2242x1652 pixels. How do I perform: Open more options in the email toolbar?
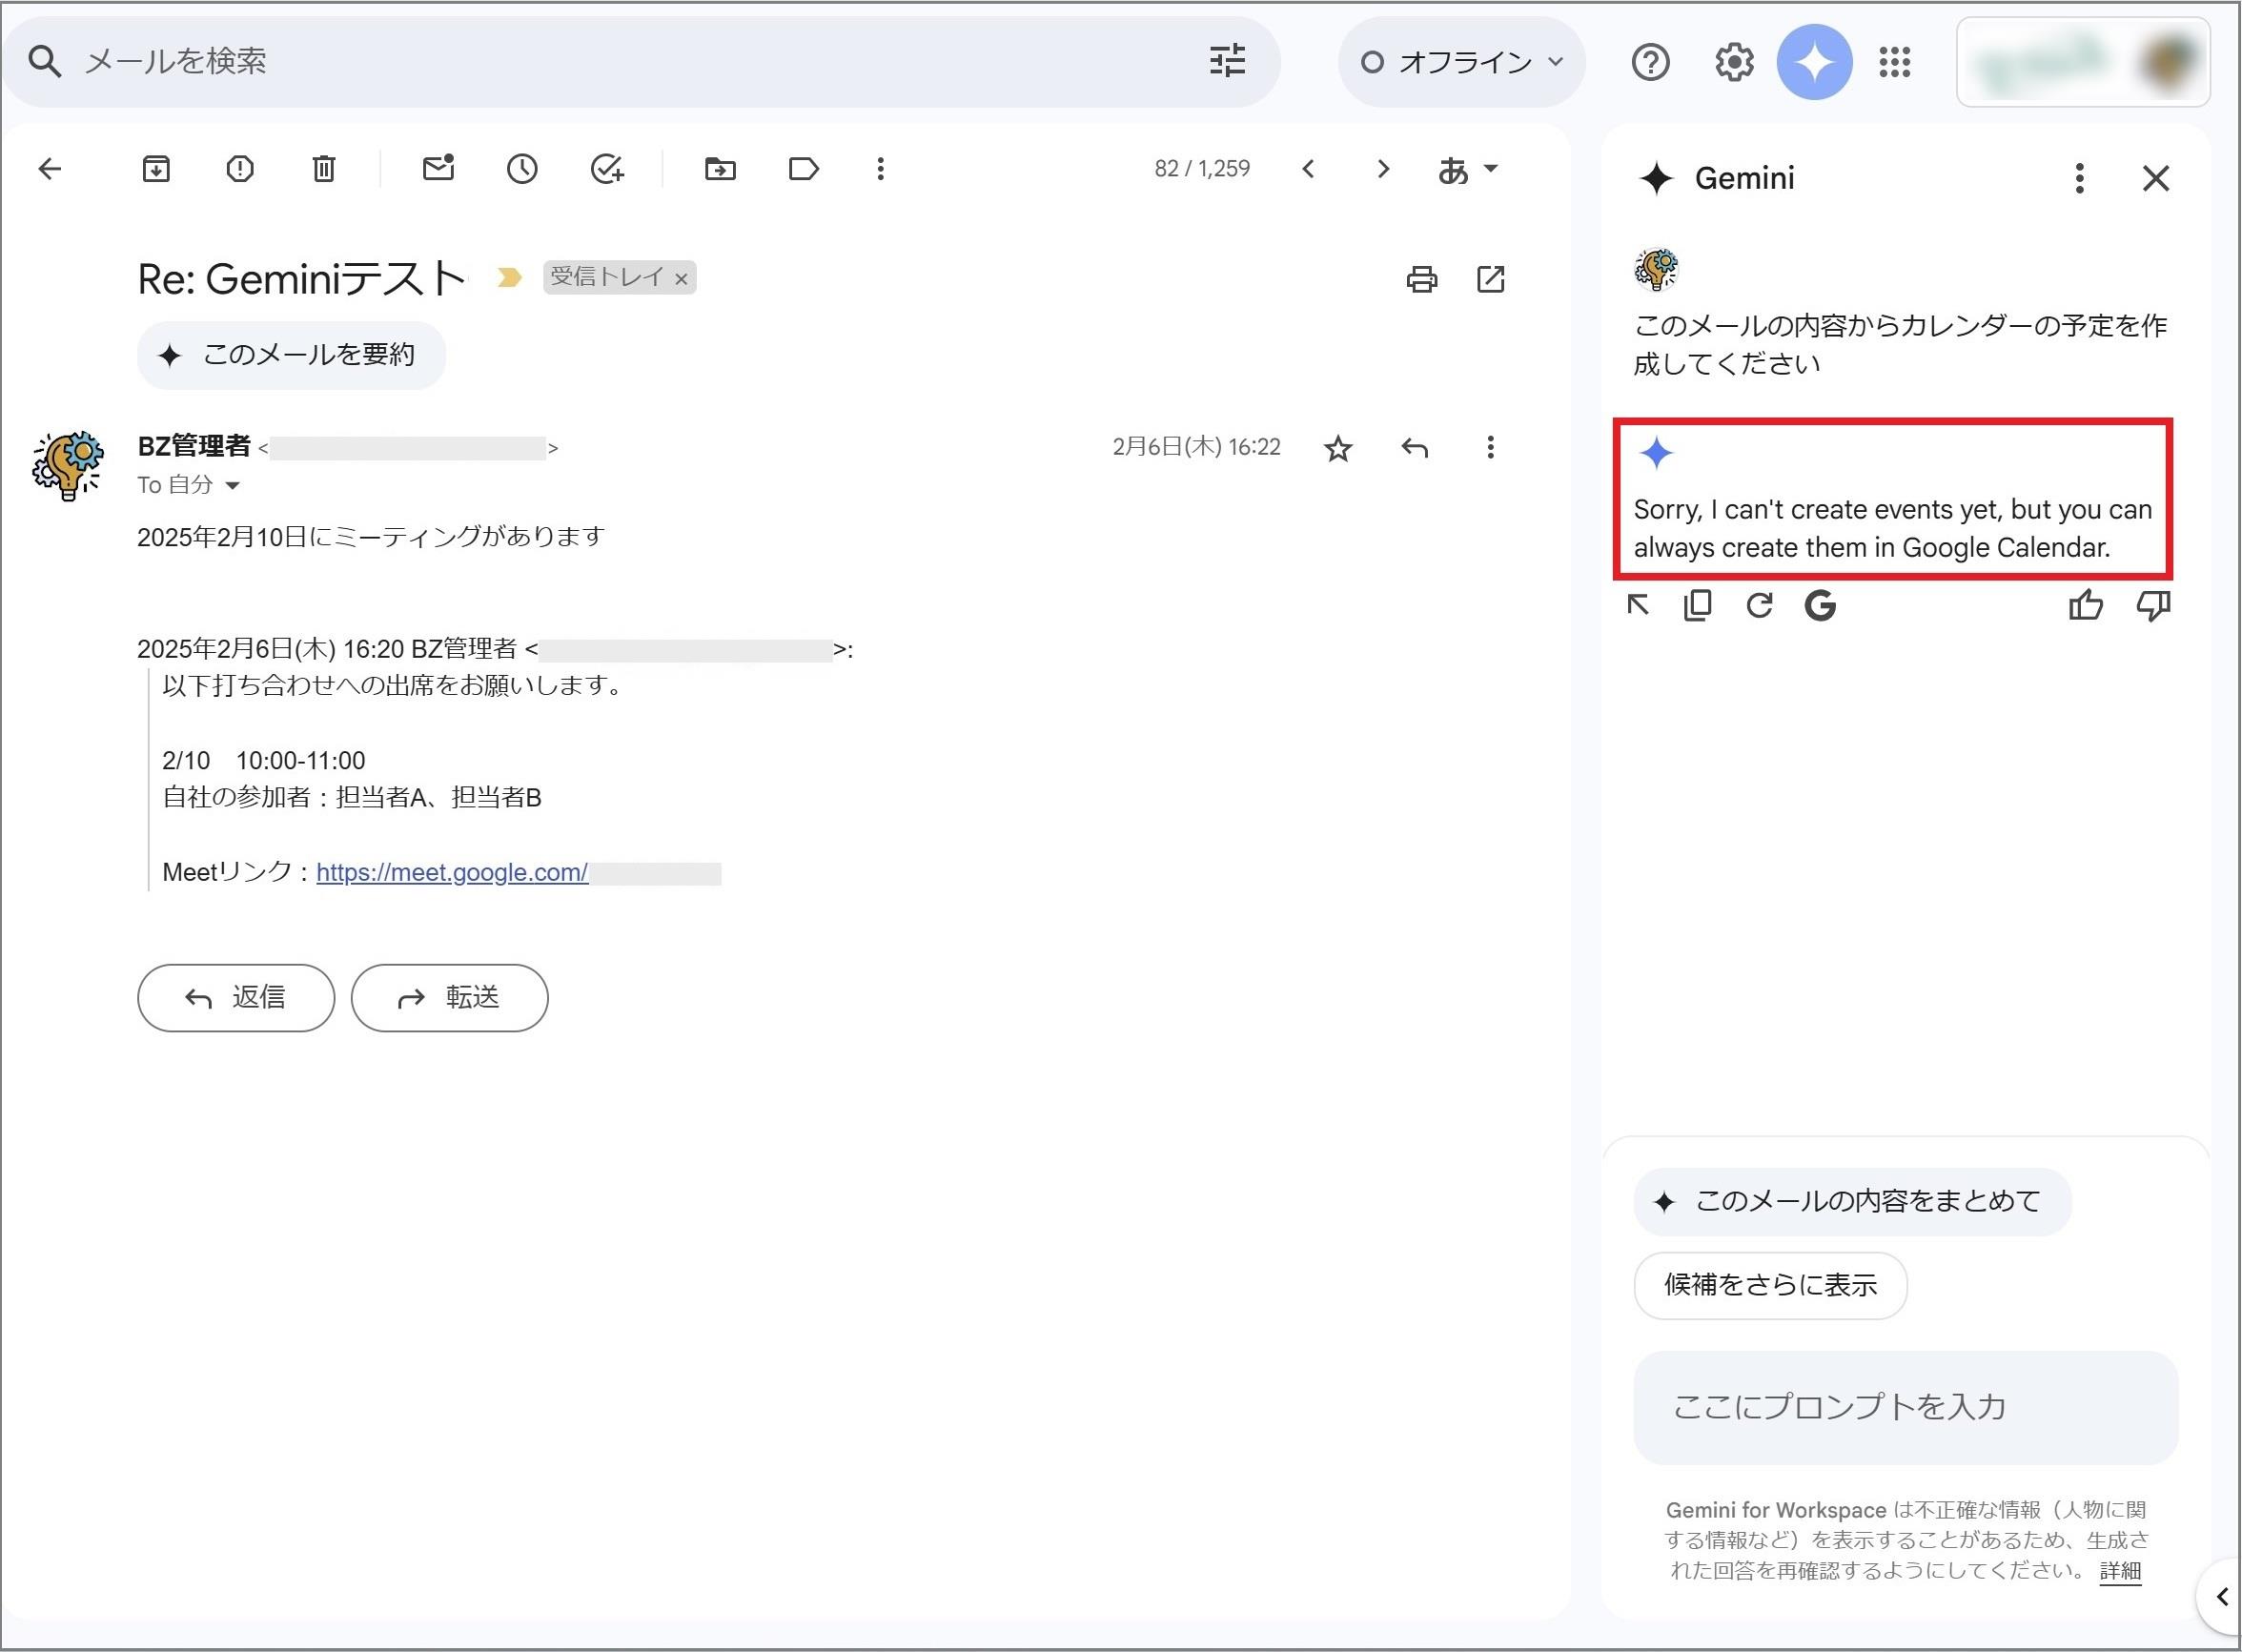[880, 169]
